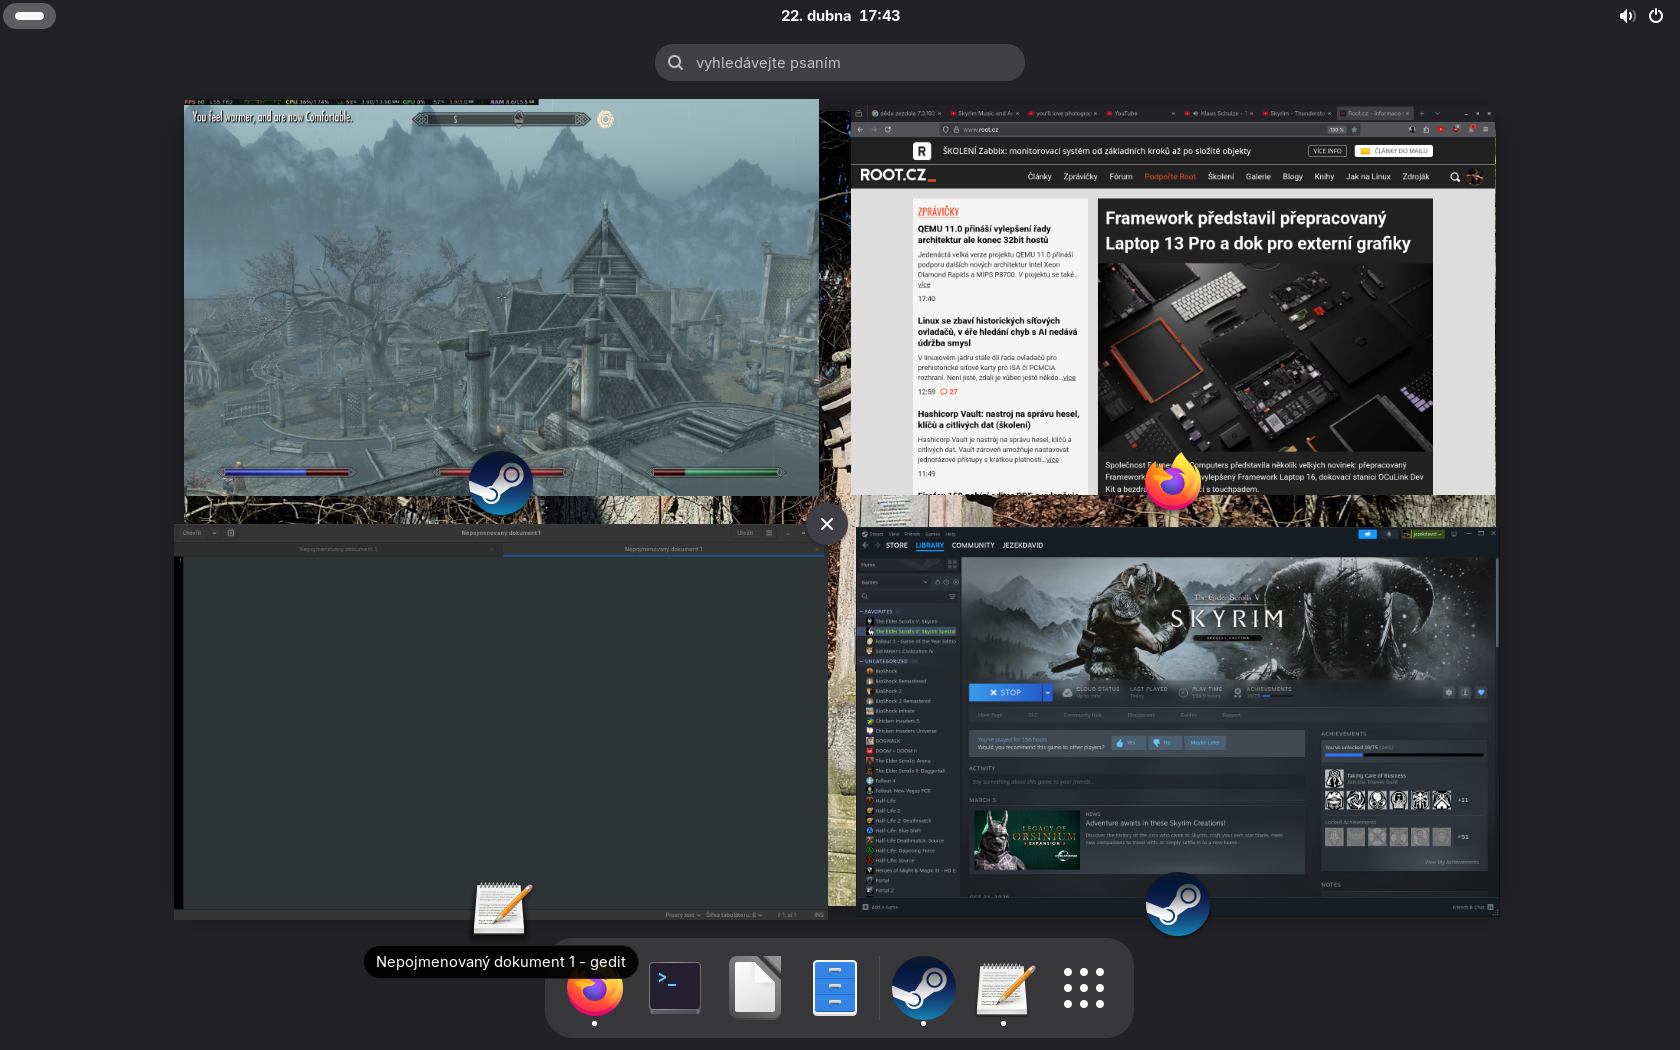Click Podpořte Root link
Image resolution: width=1680 pixels, height=1050 pixels.
(x=1170, y=177)
